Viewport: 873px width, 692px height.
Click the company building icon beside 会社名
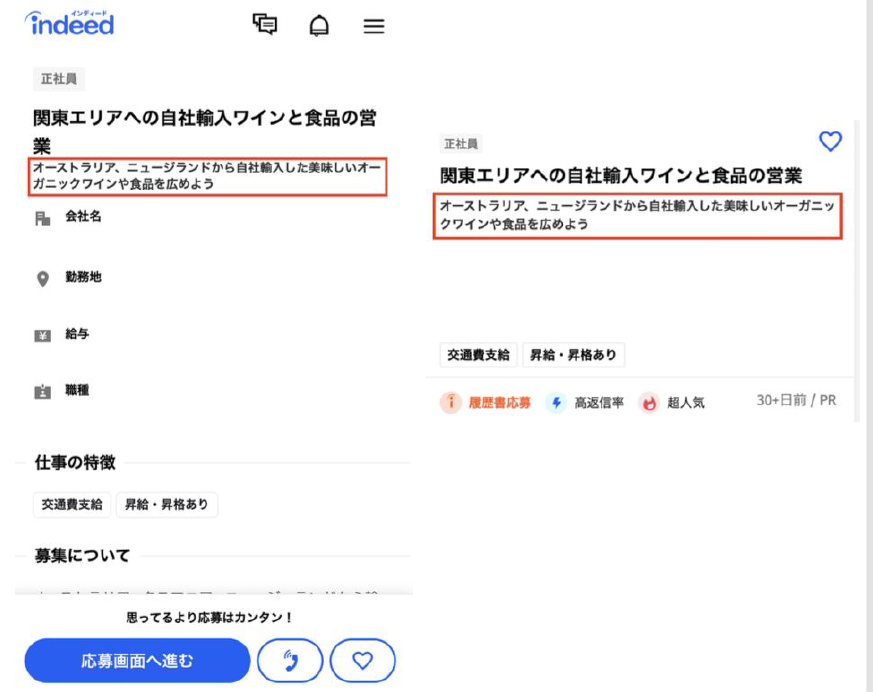(x=43, y=218)
